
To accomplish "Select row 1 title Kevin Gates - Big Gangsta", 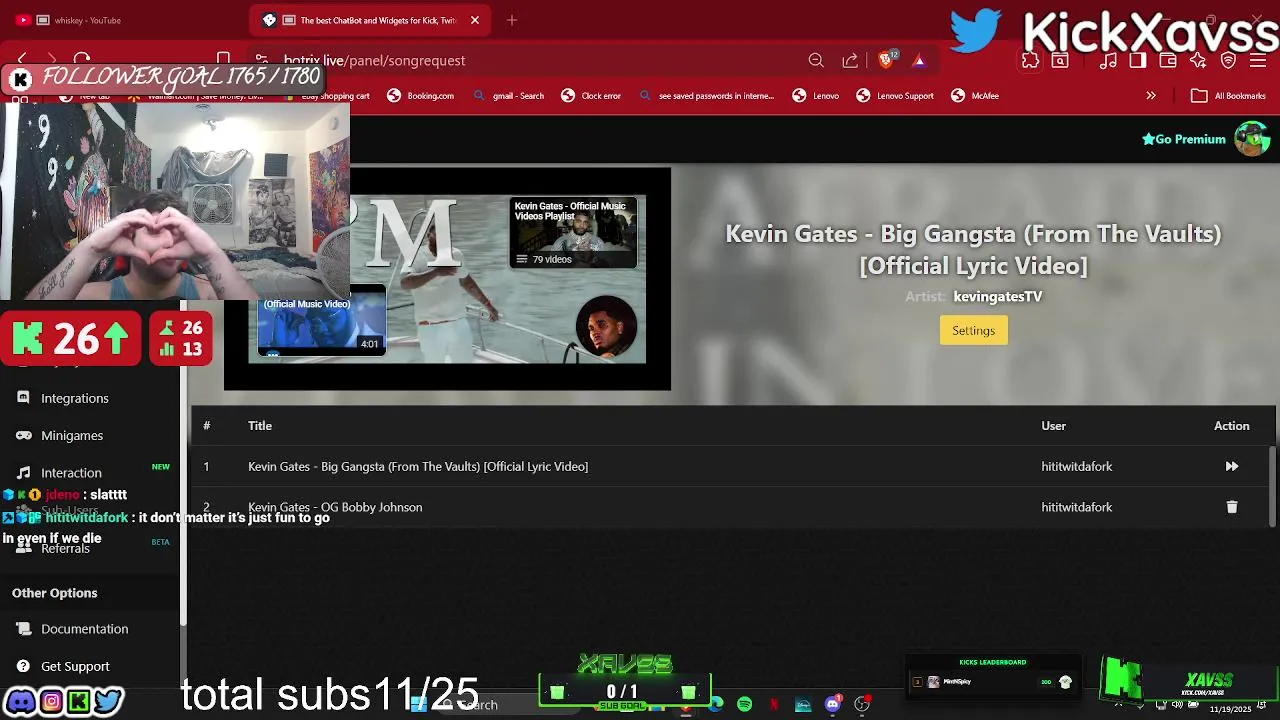I will [x=418, y=466].
